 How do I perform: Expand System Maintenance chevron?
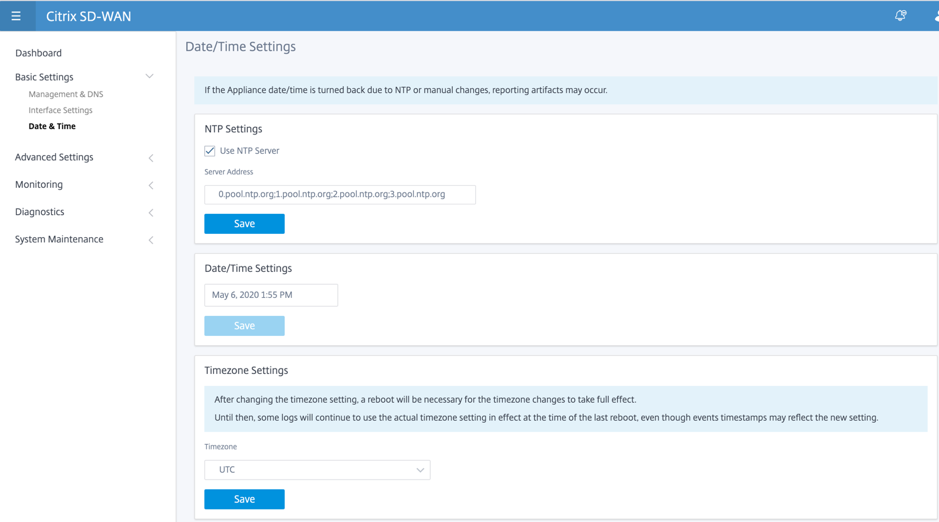point(151,240)
